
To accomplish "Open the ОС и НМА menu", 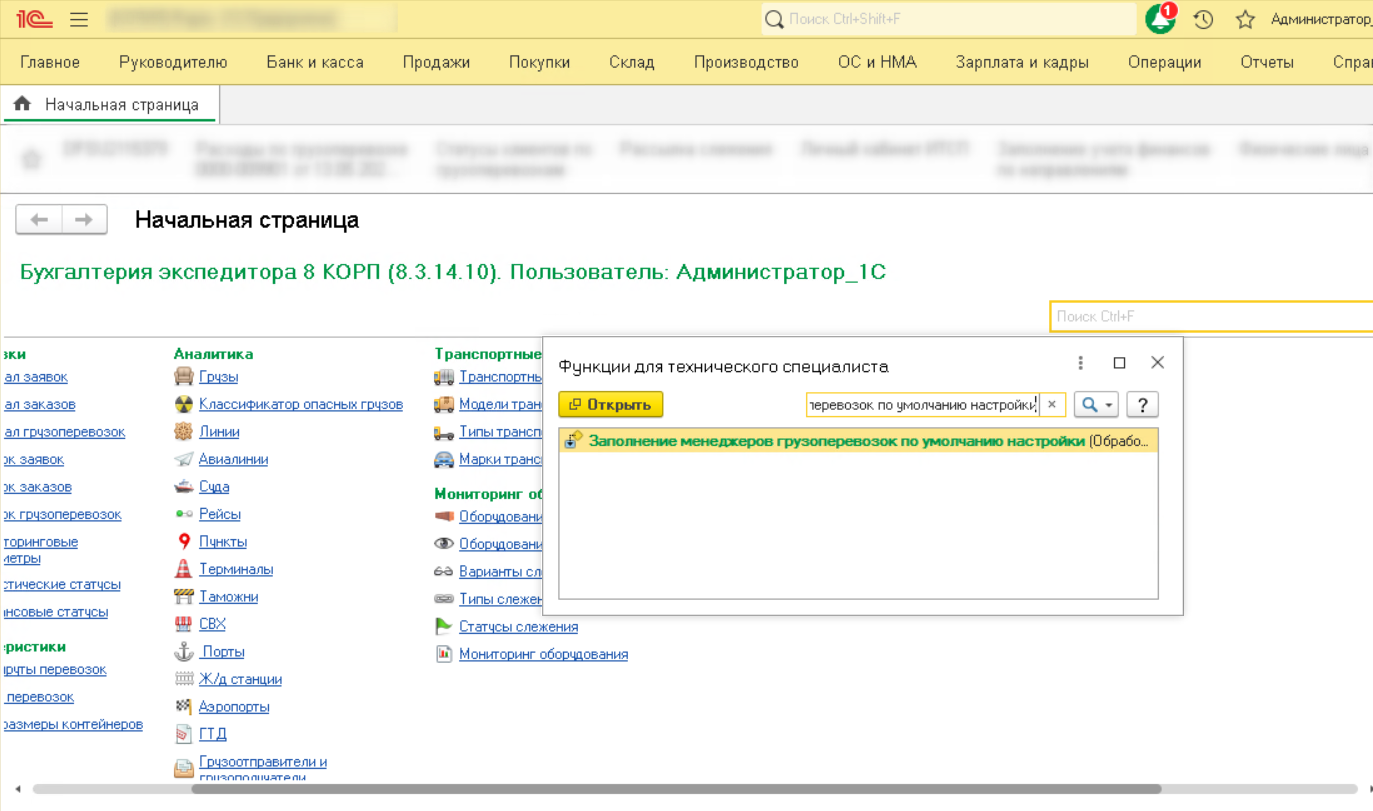I will 877,62.
